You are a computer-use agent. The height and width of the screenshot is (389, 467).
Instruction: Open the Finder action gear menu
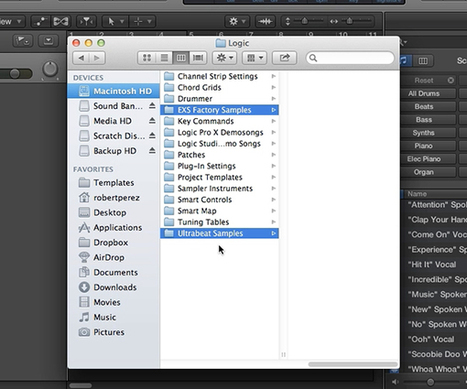point(225,58)
